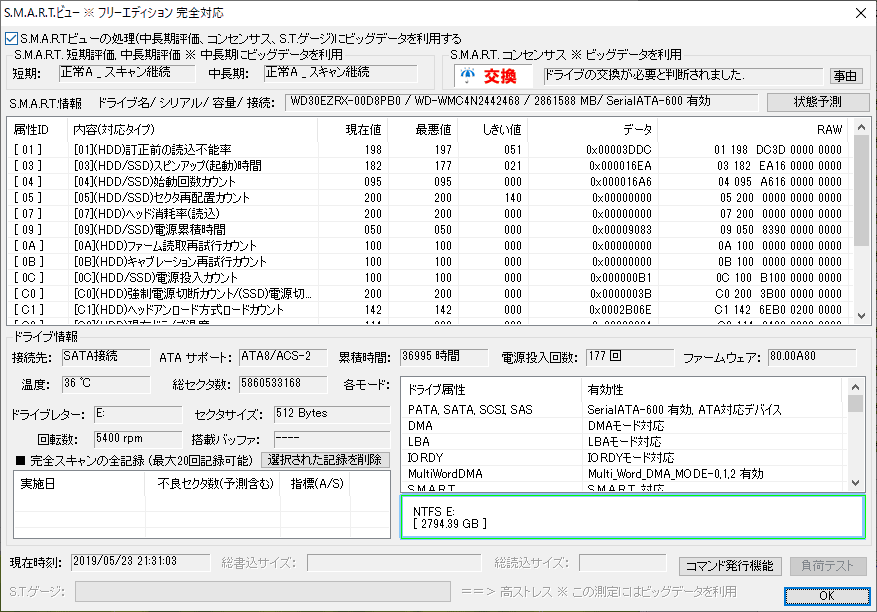Click the ドライブレター E: field

(x=138, y=414)
